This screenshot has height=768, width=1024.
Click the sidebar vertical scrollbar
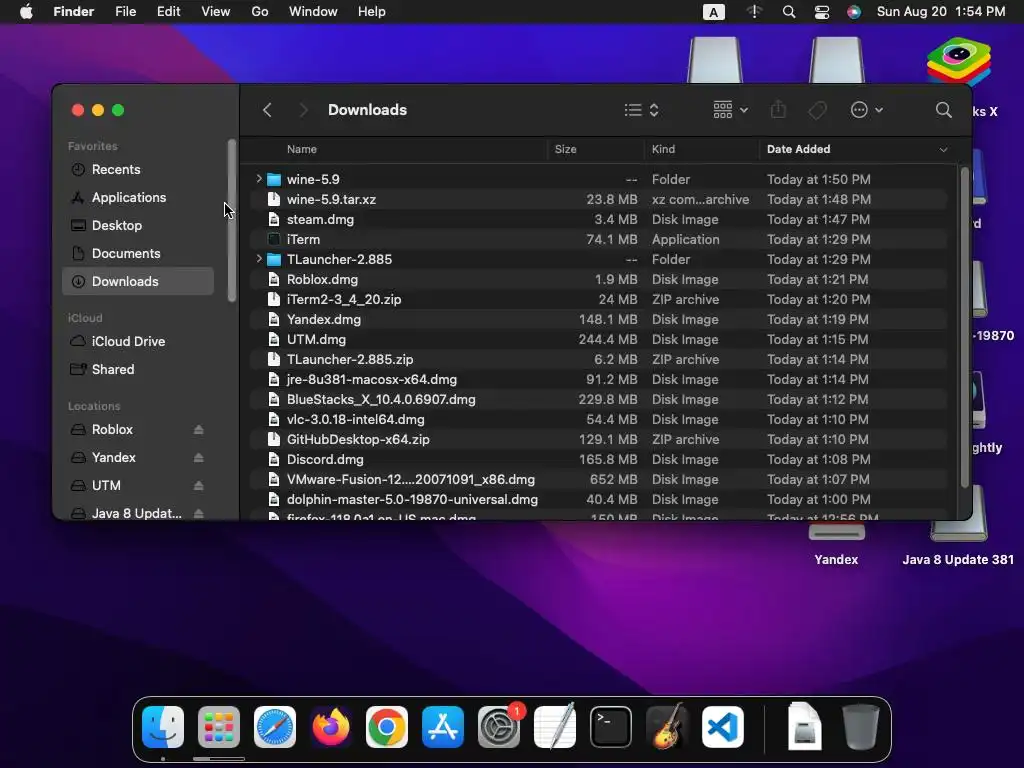click(x=231, y=221)
